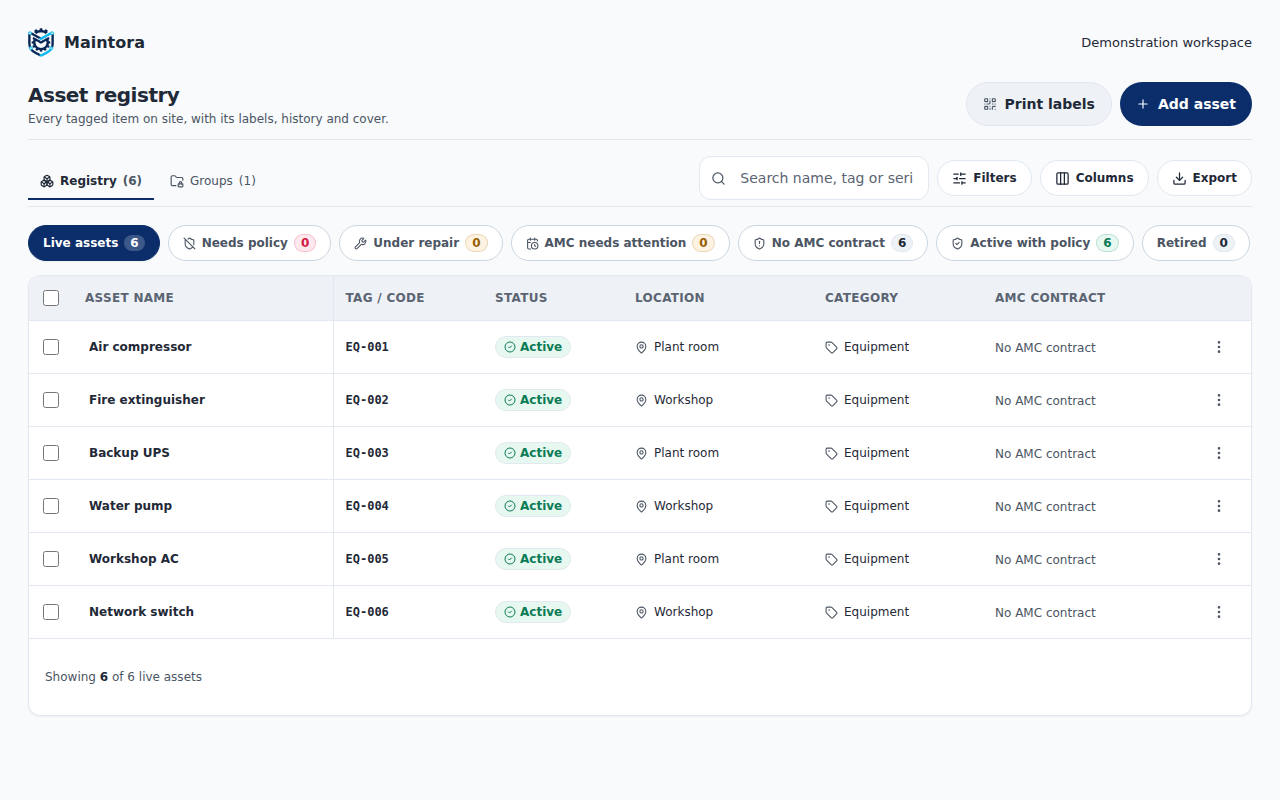Open the Network switch asset name

(141, 612)
